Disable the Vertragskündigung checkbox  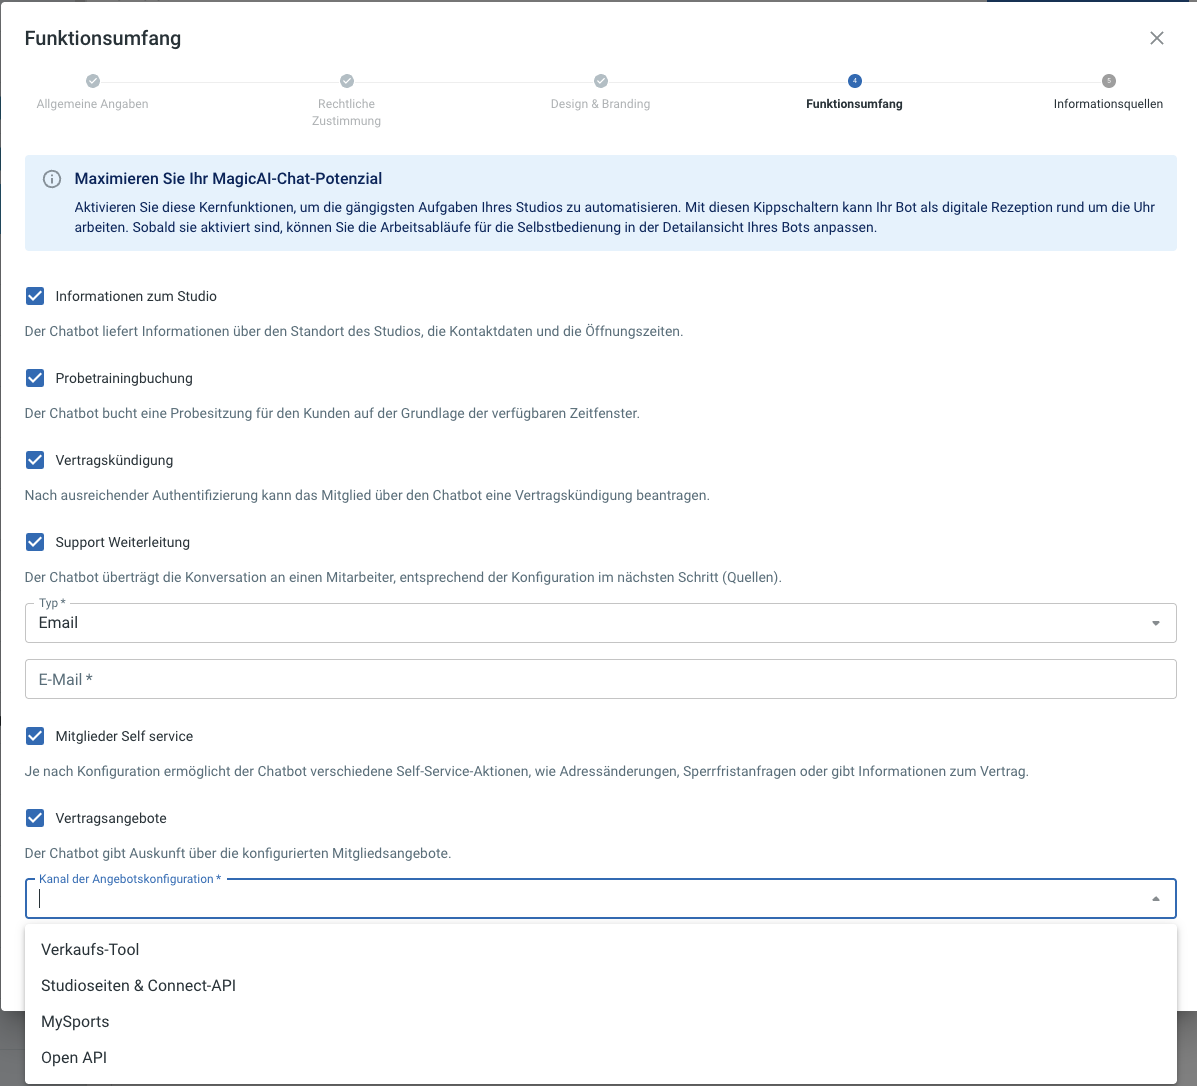pyautogui.click(x=35, y=460)
